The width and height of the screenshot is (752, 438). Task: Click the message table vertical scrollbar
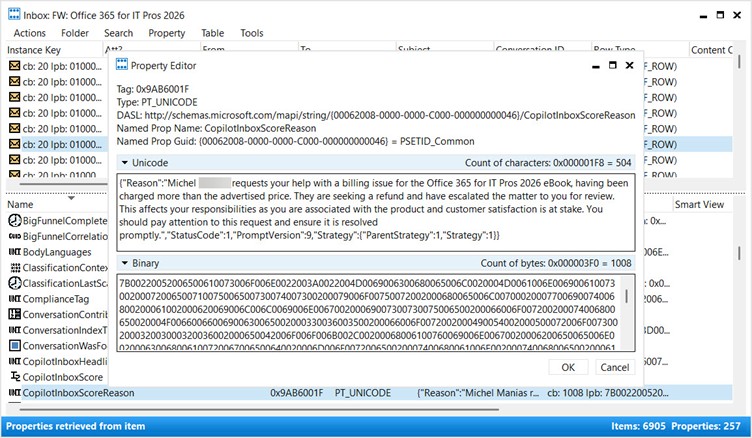pyautogui.click(x=739, y=61)
